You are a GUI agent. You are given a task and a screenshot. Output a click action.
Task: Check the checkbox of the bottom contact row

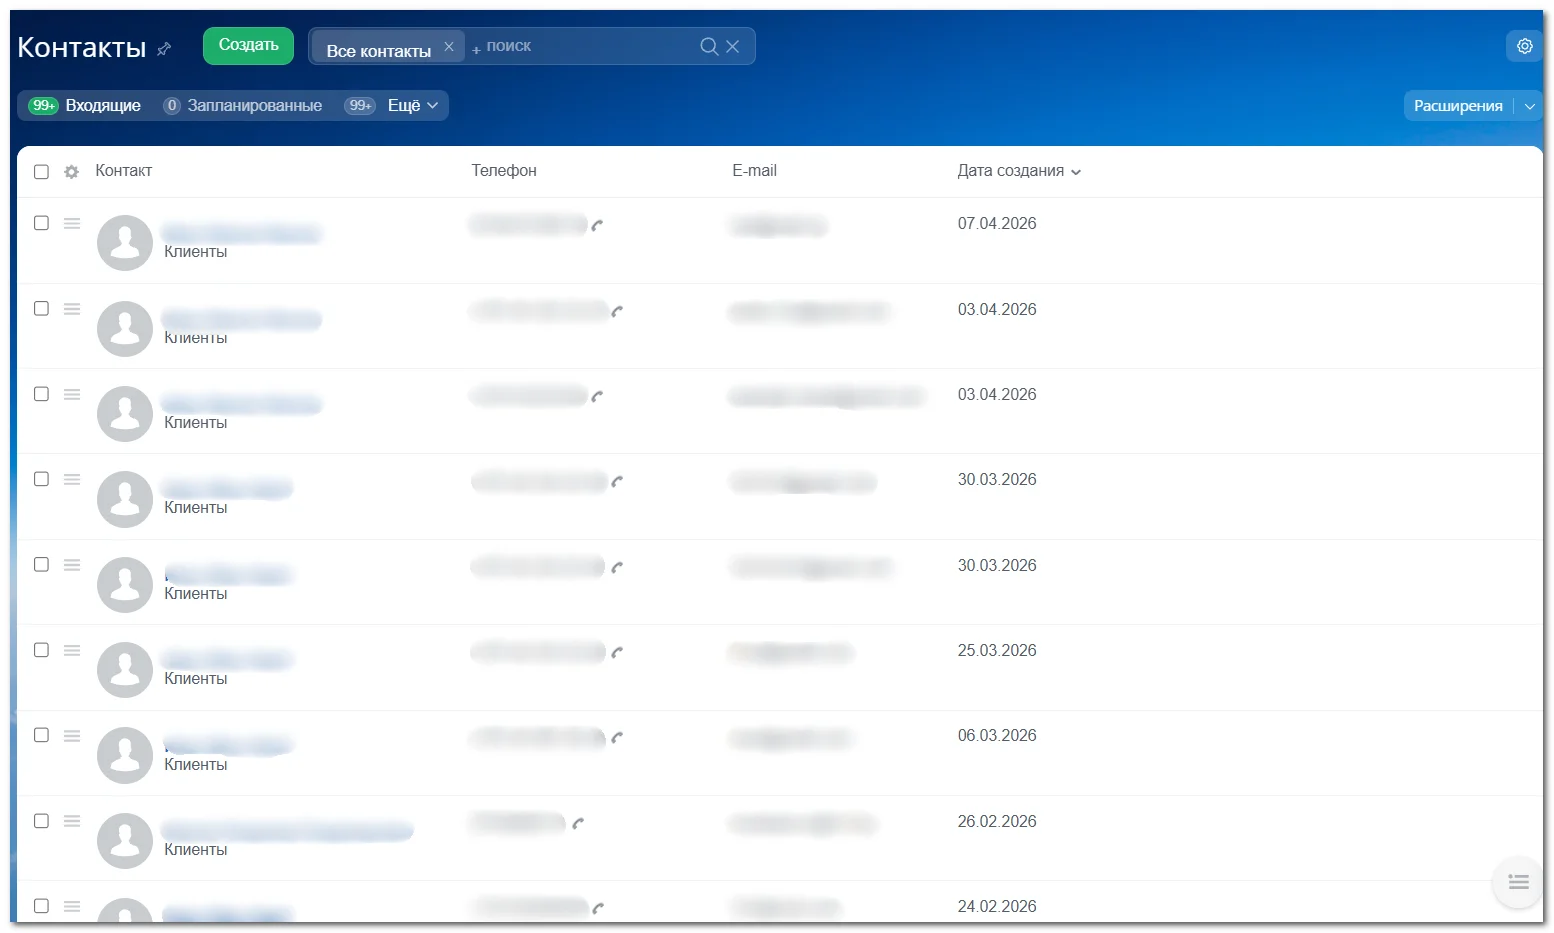41,906
